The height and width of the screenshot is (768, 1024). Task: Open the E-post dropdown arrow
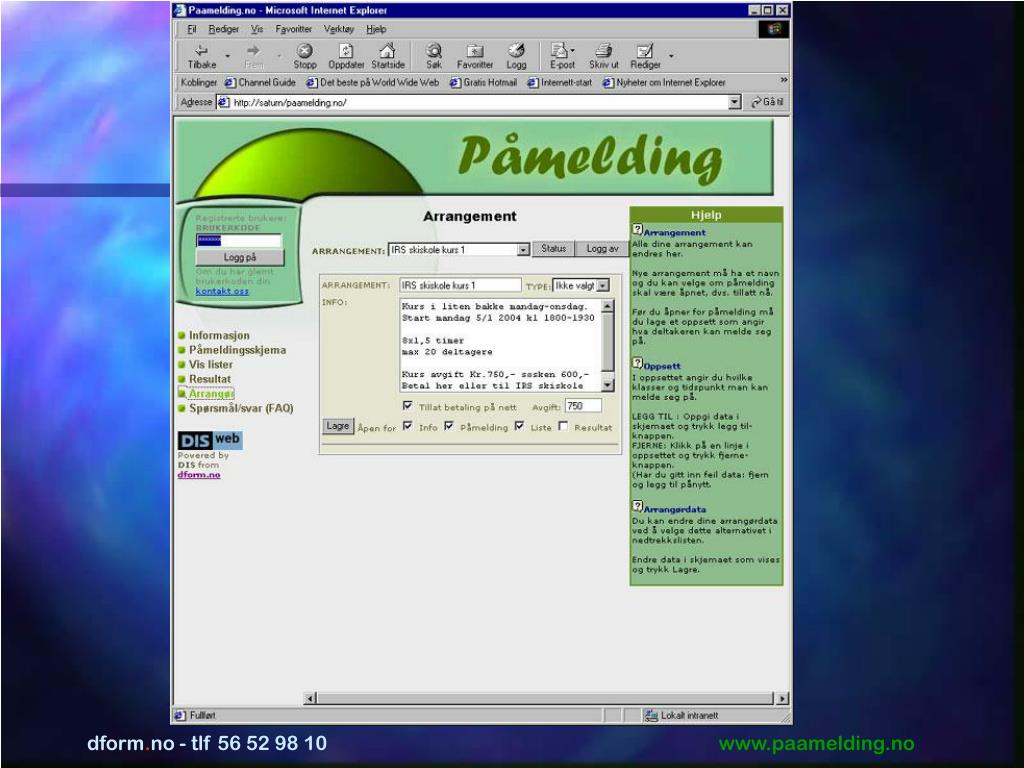(x=573, y=50)
